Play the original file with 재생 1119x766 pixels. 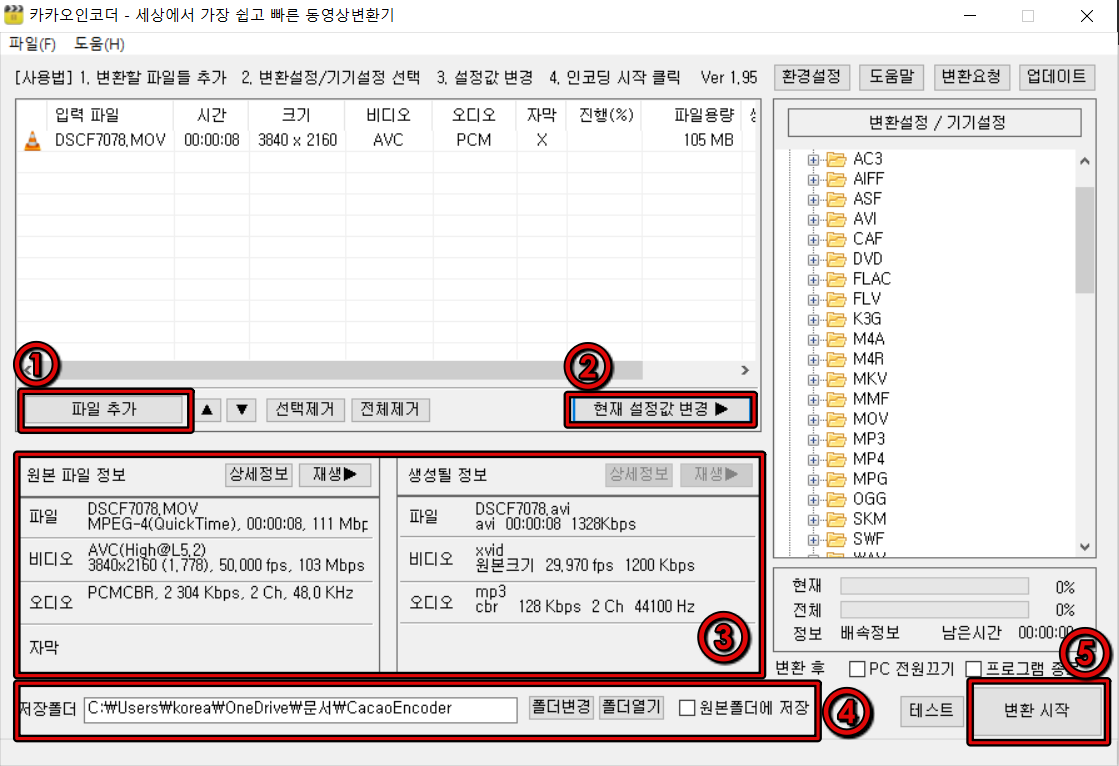tap(335, 474)
